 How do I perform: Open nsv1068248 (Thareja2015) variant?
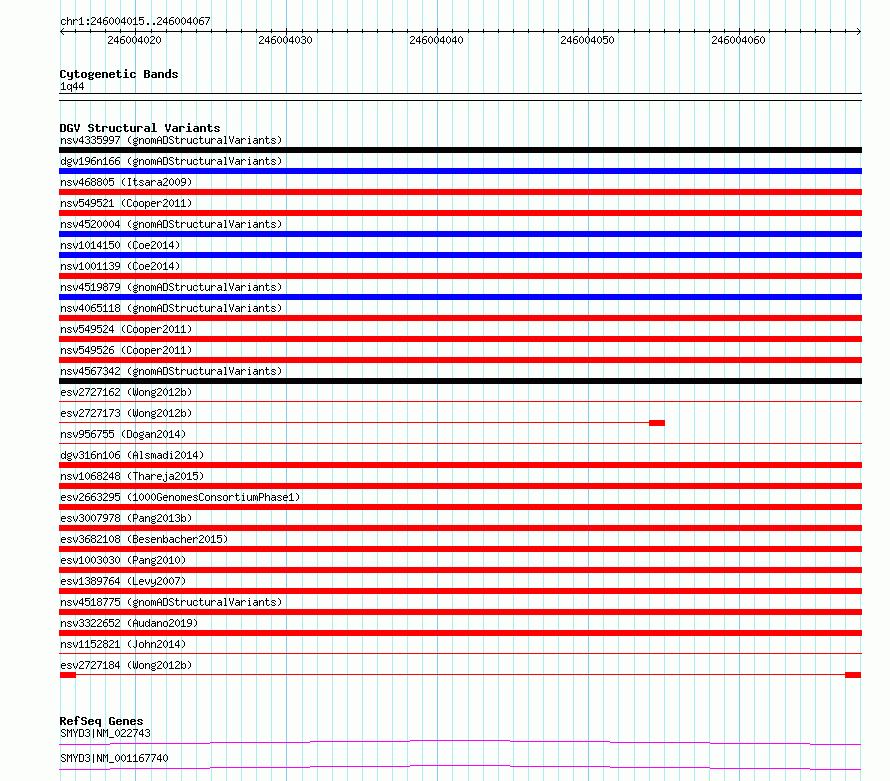[x=132, y=476]
